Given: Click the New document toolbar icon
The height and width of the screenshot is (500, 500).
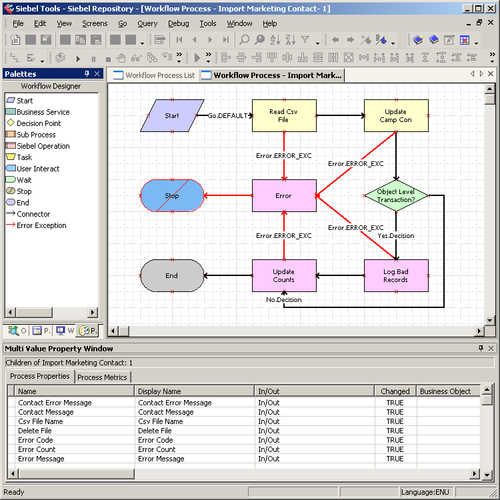Looking at the screenshot, I should (15, 40).
